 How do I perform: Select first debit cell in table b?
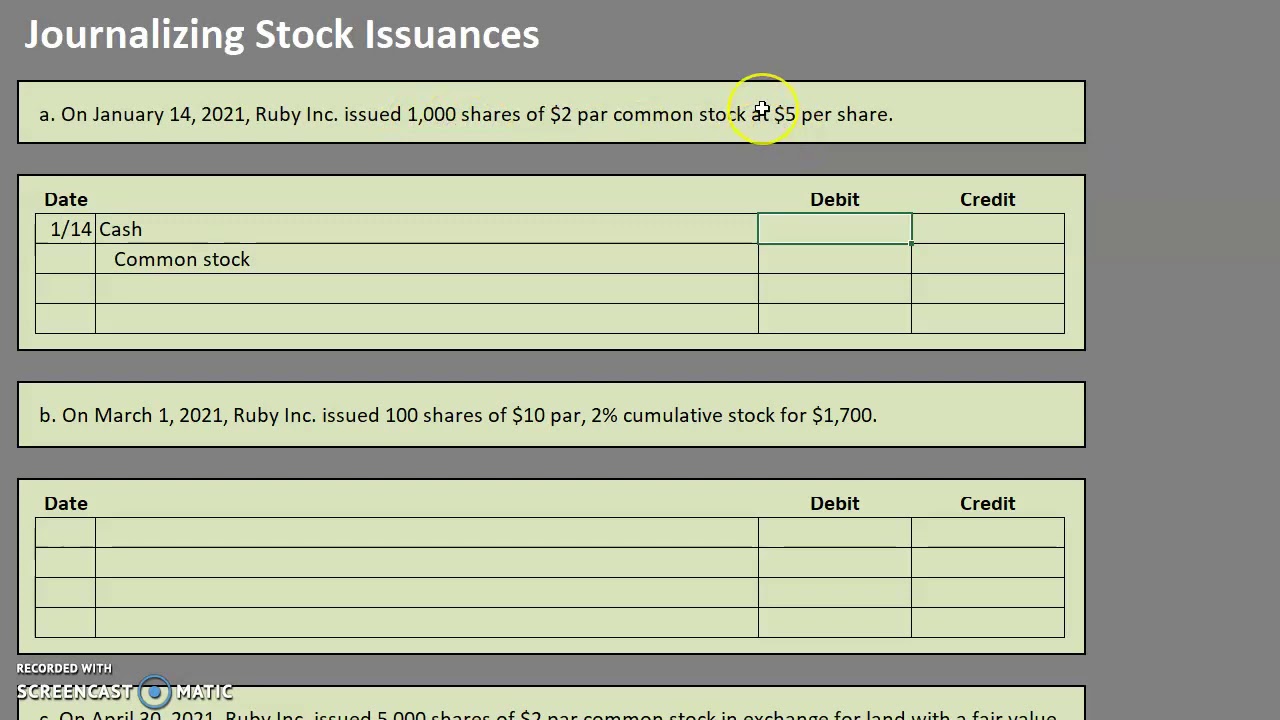[835, 532]
